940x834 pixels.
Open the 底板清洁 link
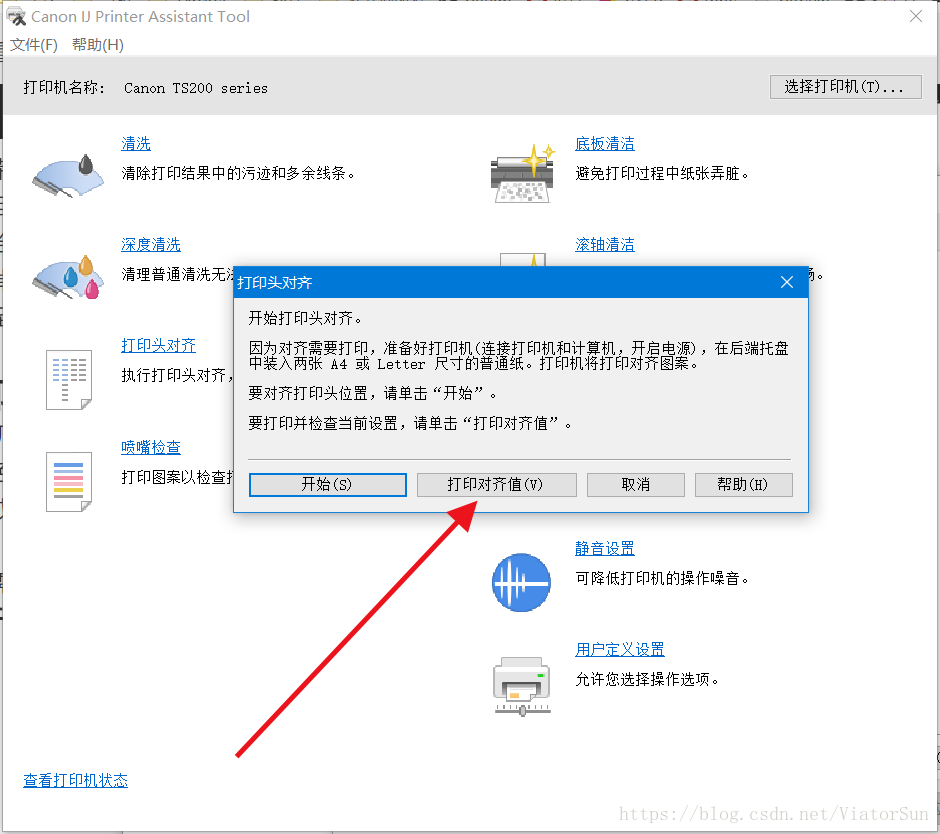(604, 144)
